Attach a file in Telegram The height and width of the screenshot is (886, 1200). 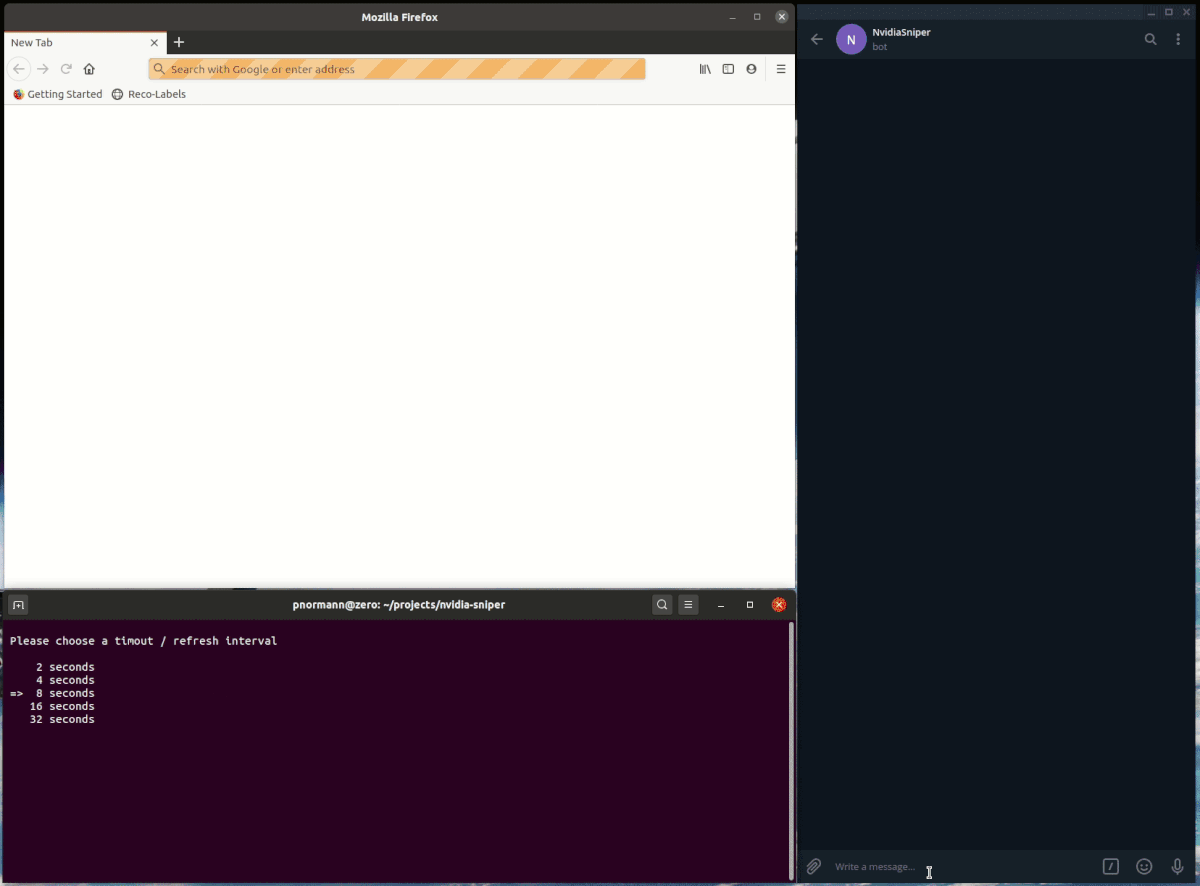pos(814,867)
